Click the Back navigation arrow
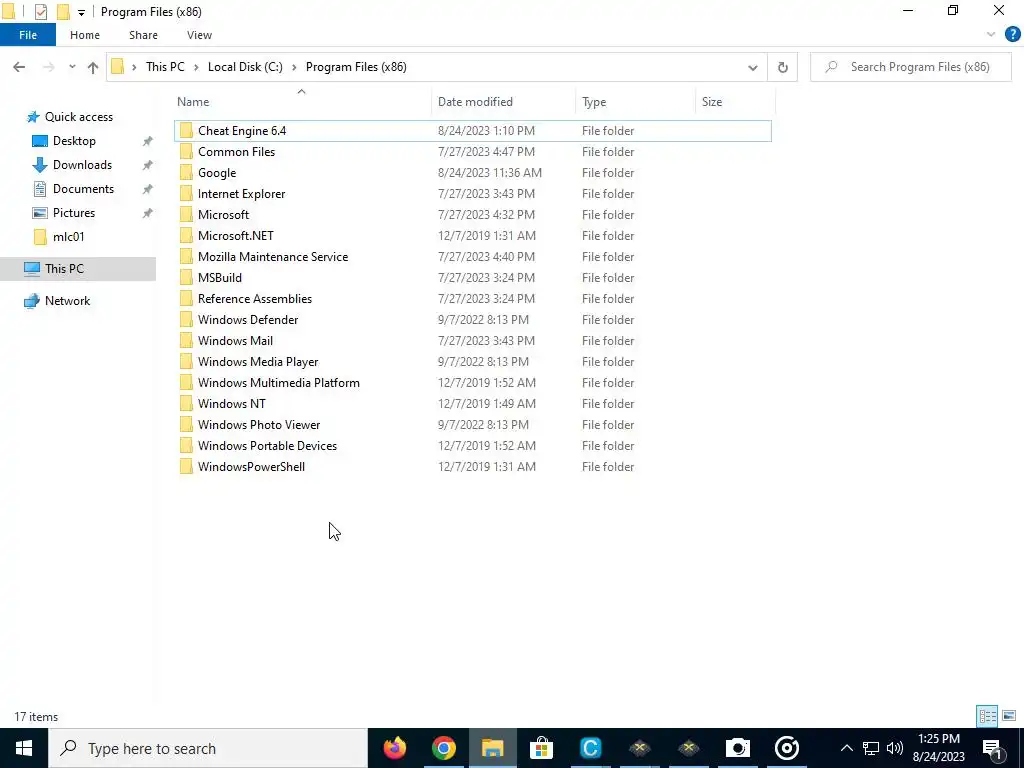 (x=19, y=67)
